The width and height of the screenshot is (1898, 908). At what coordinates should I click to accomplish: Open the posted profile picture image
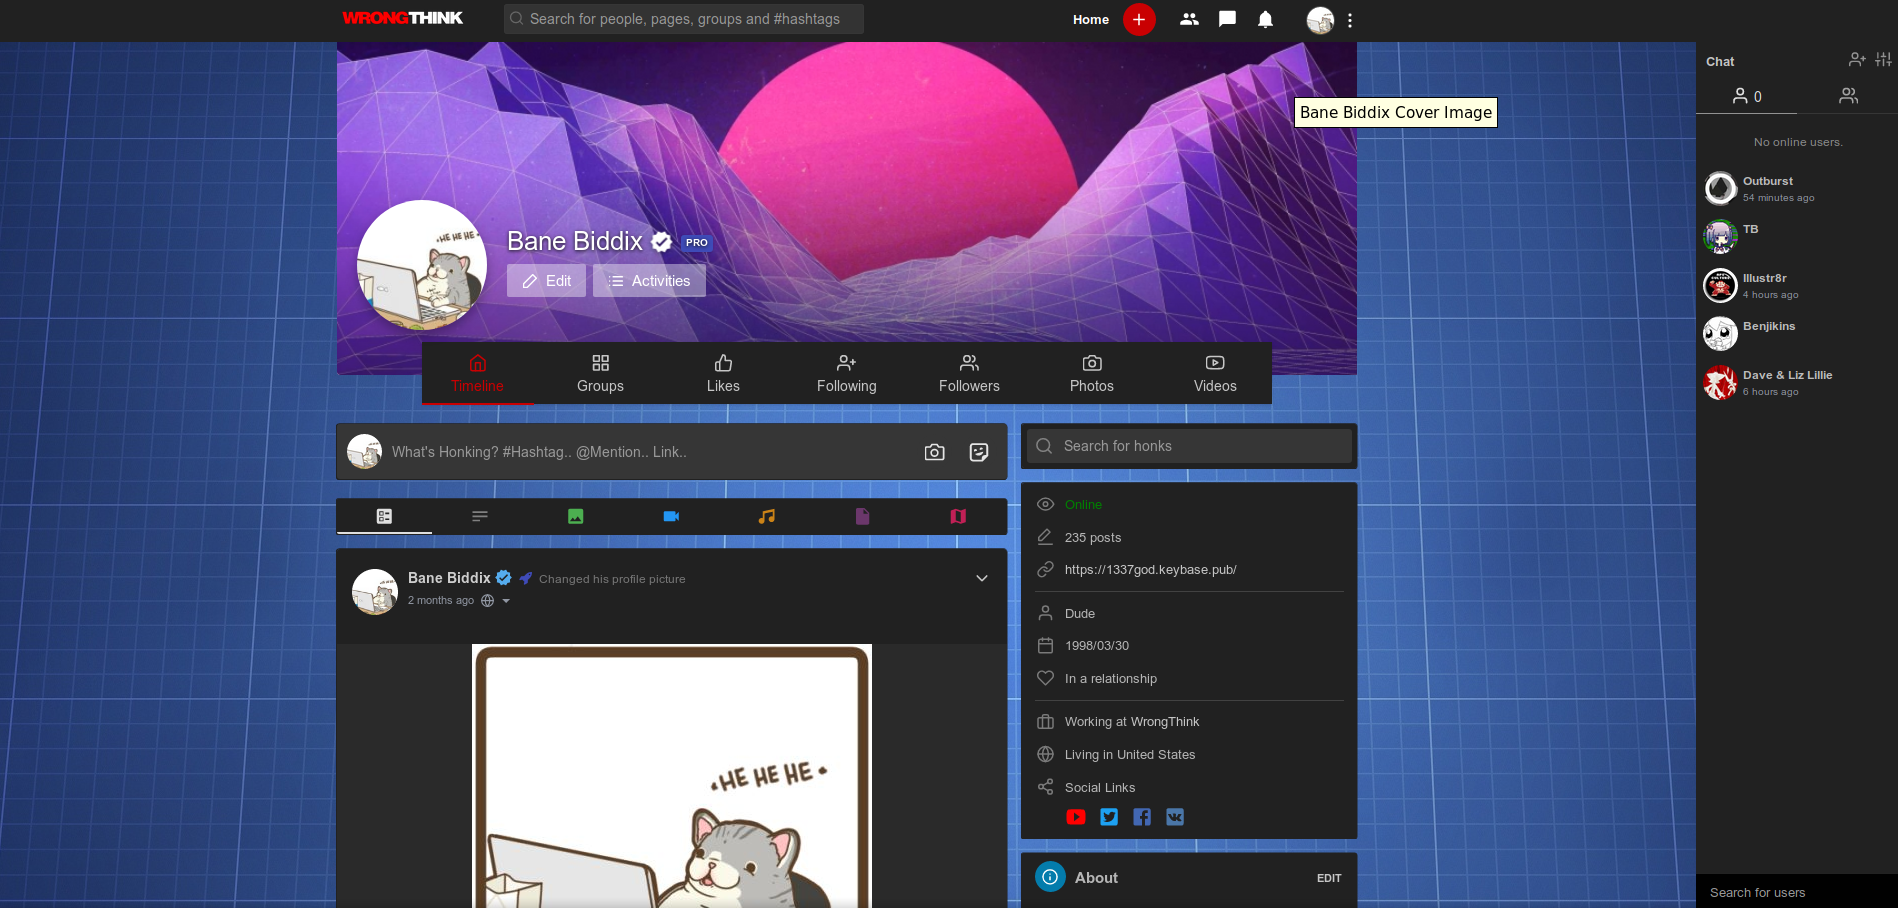pos(672,776)
